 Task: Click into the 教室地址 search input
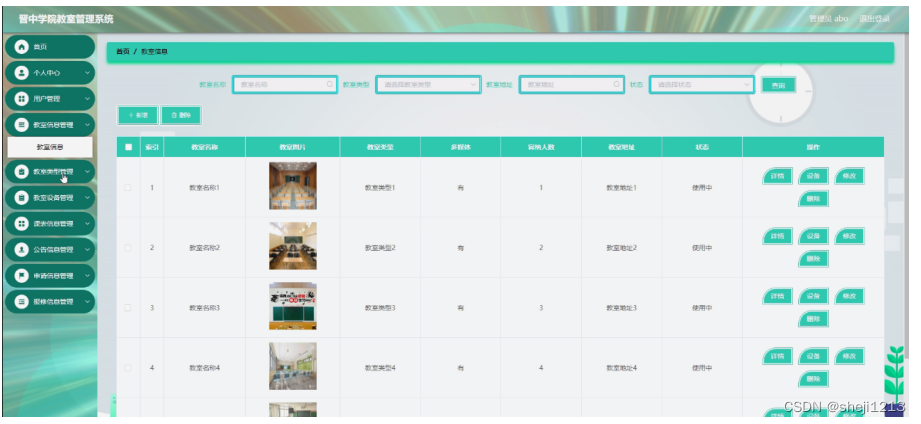coord(572,85)
